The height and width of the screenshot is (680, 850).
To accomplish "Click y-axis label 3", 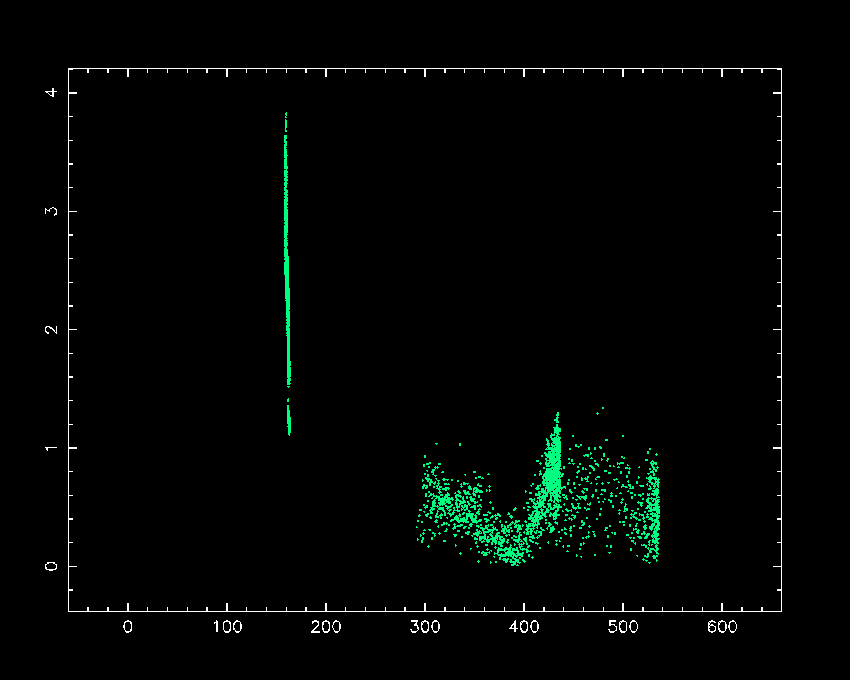I will [x=51, y=211].
